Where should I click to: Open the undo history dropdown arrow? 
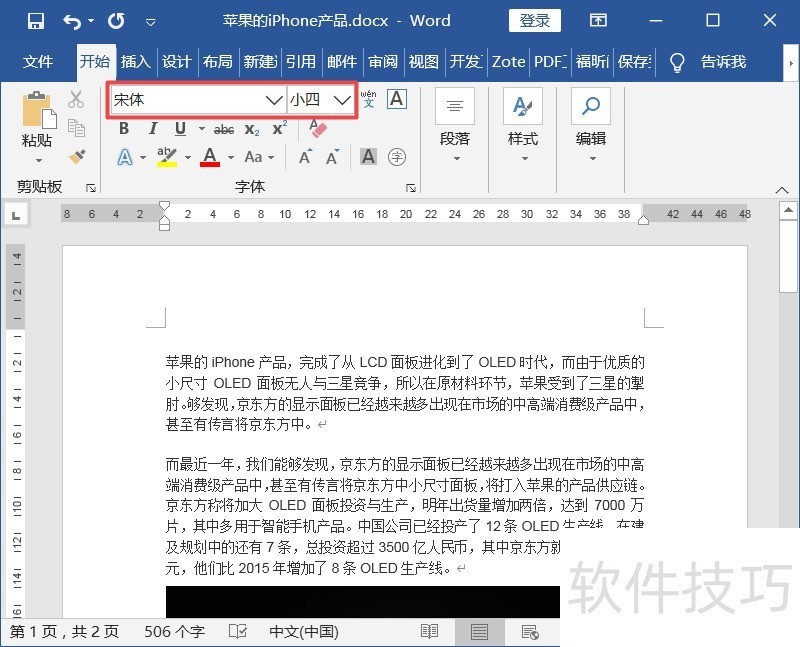91,21
